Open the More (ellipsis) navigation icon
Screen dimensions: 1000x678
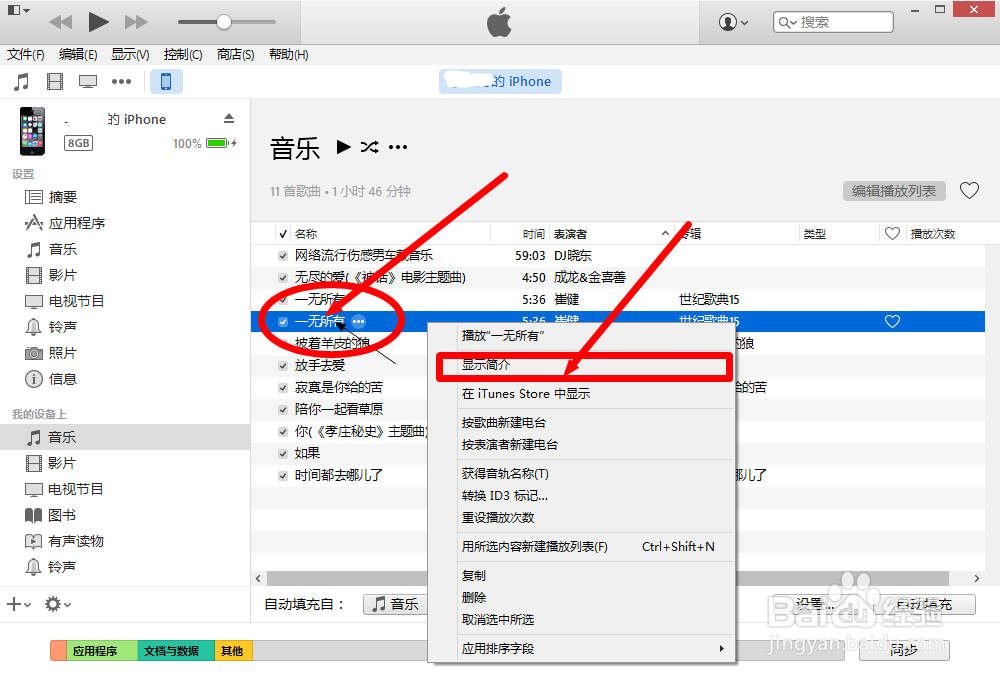(x=120, y=81)
